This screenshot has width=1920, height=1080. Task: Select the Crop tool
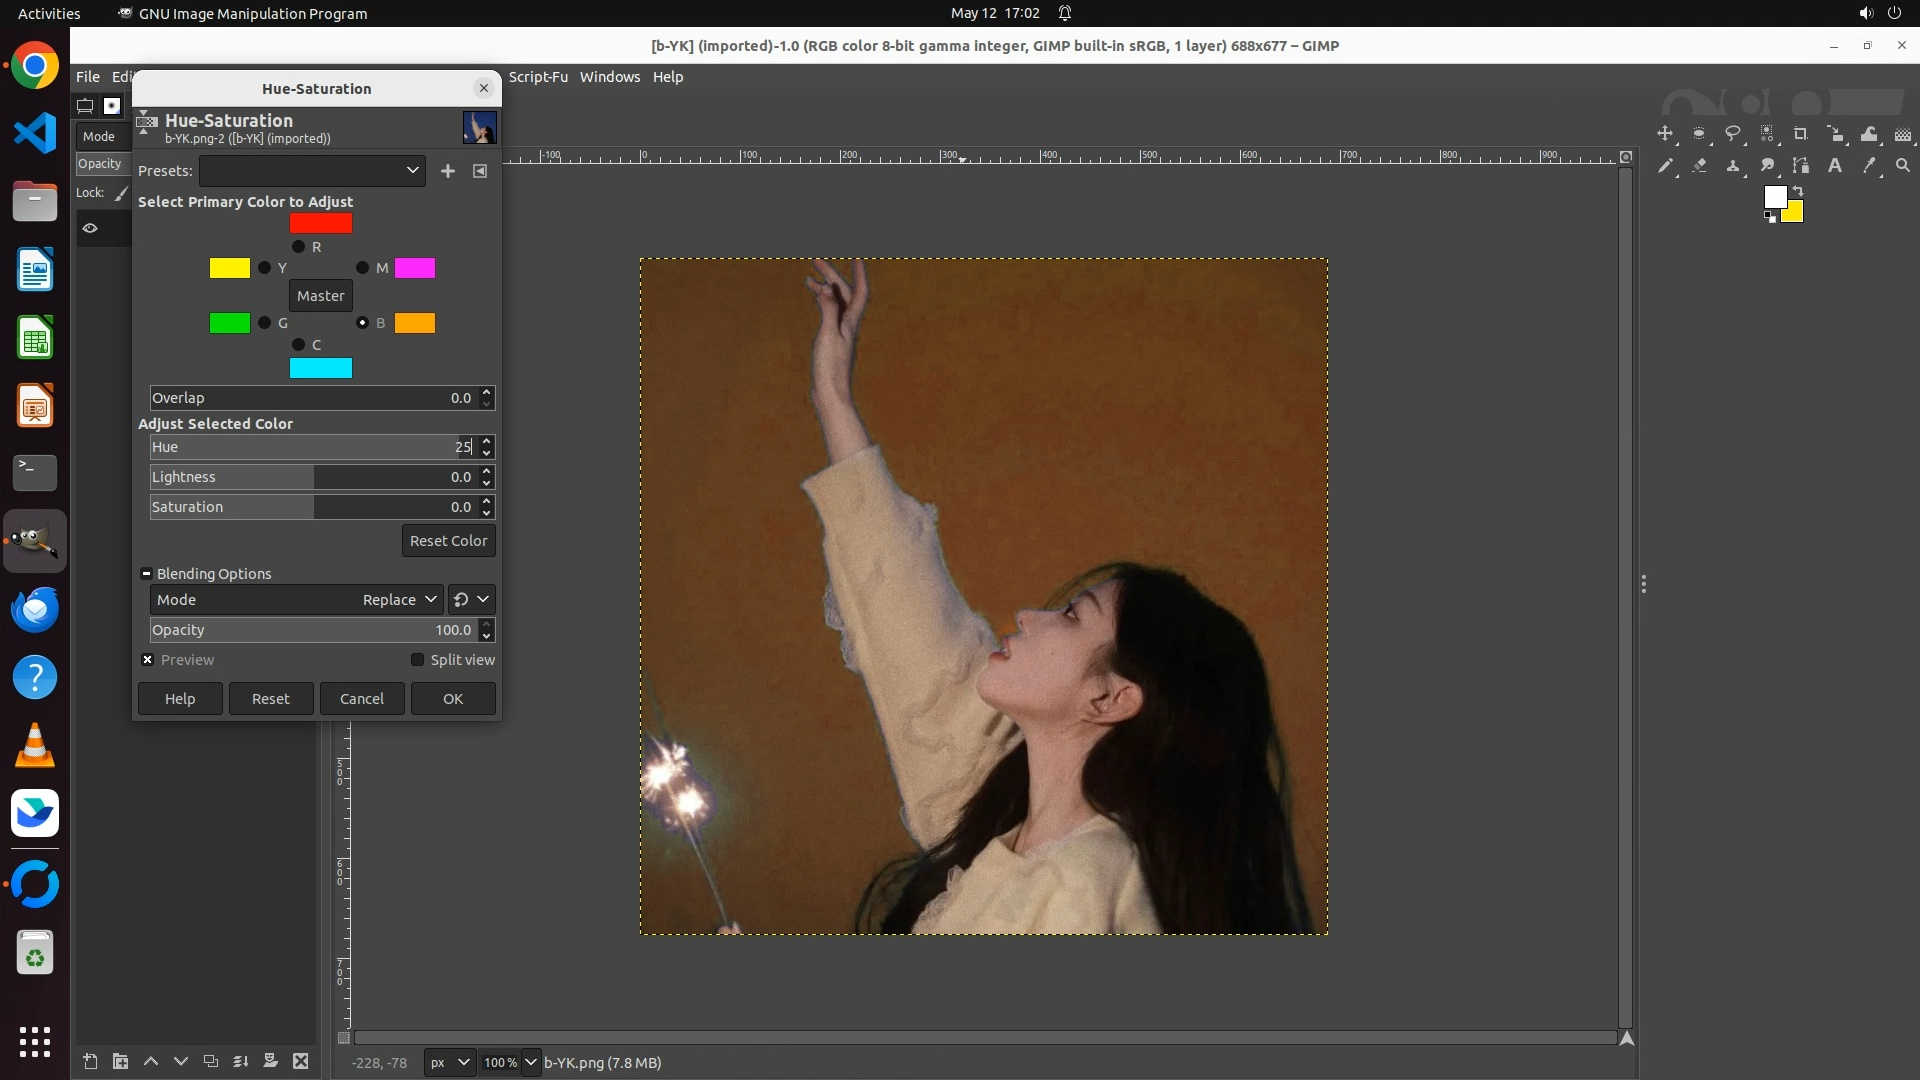[1801, 134]
